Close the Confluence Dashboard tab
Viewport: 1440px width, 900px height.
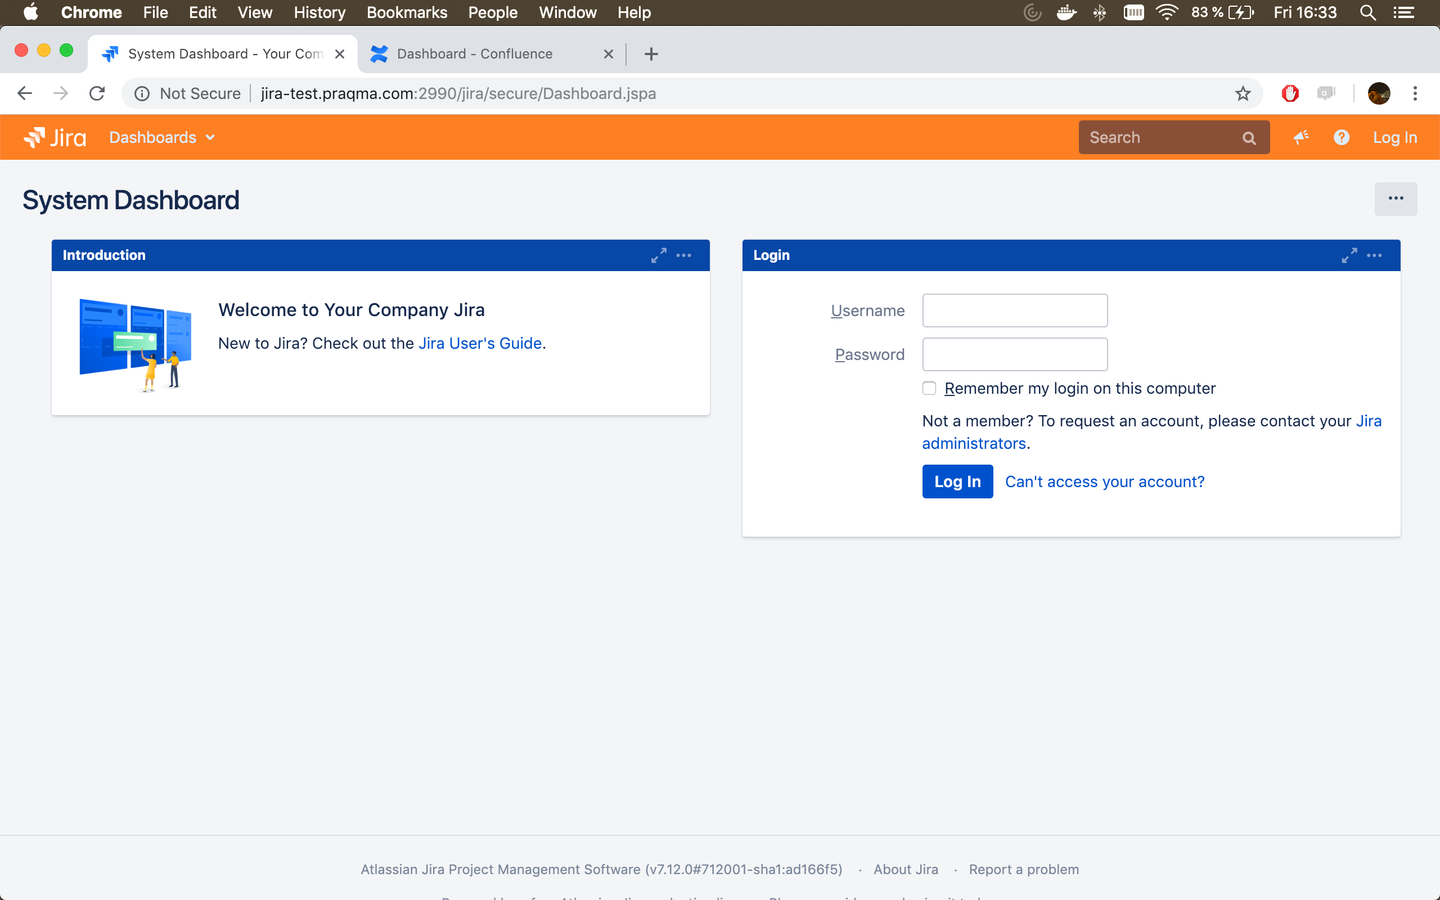(x=608, y=54)
